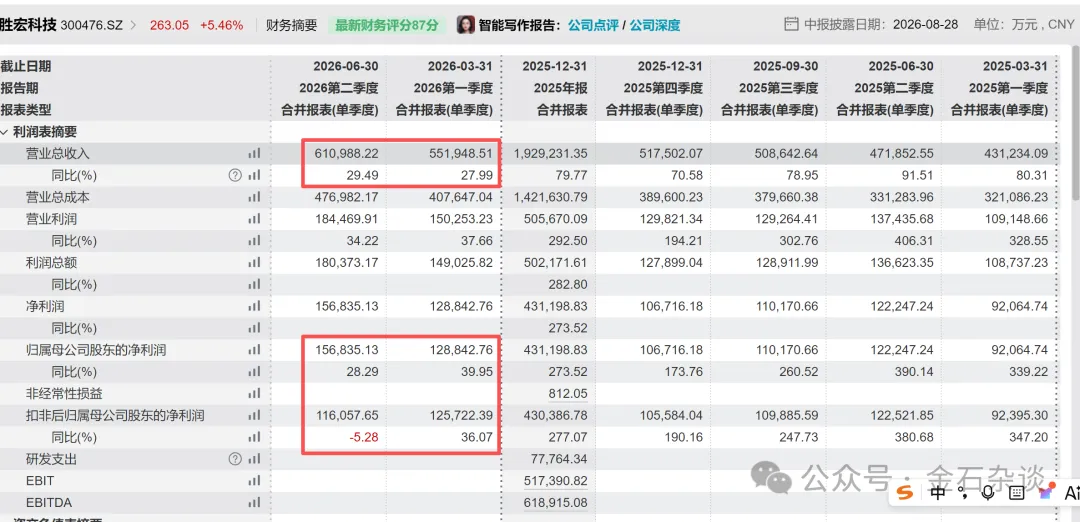Select operating cost value 476,982.17
1080x522 pixels.
[344, 197]
